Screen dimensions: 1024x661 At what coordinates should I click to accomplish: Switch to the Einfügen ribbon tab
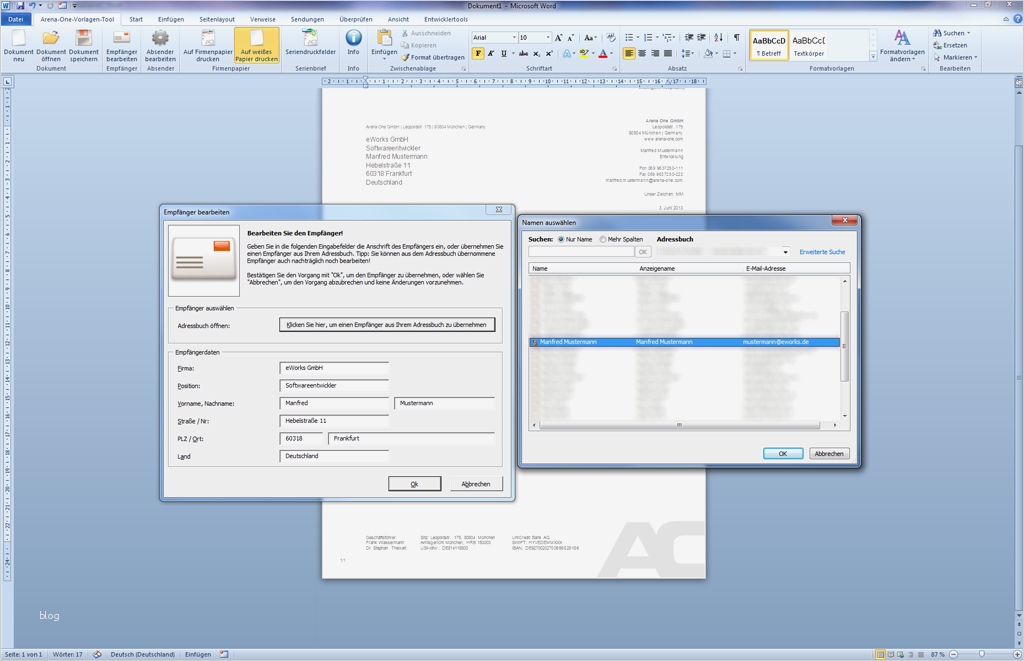click(171, 20)
